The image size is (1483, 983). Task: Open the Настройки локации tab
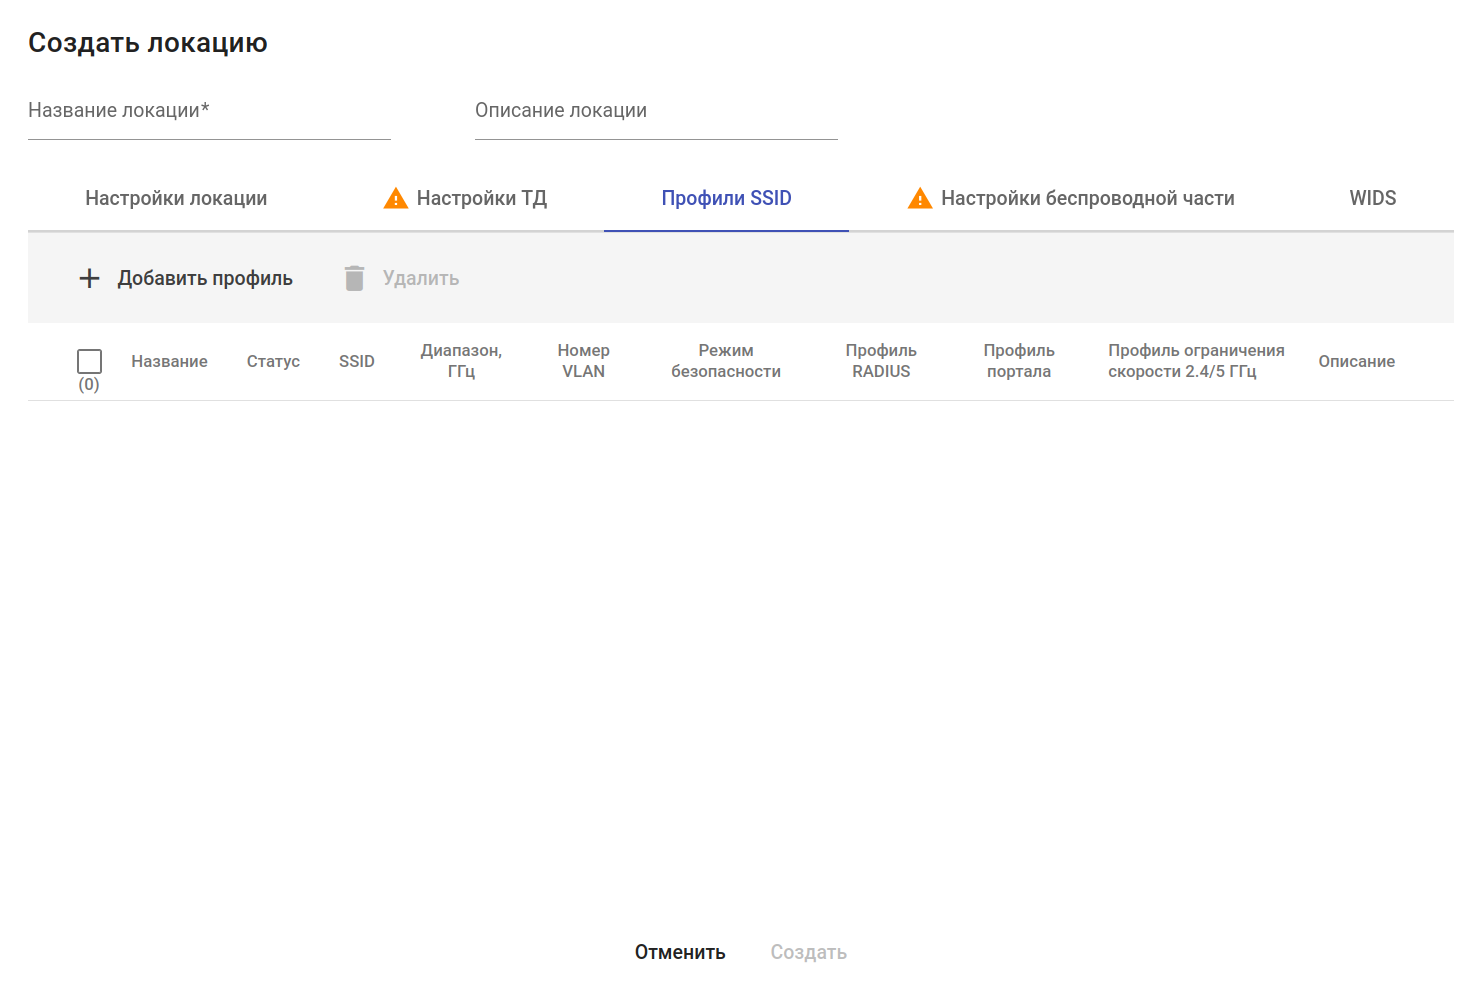pyautogui.click(x=176, y=198)
